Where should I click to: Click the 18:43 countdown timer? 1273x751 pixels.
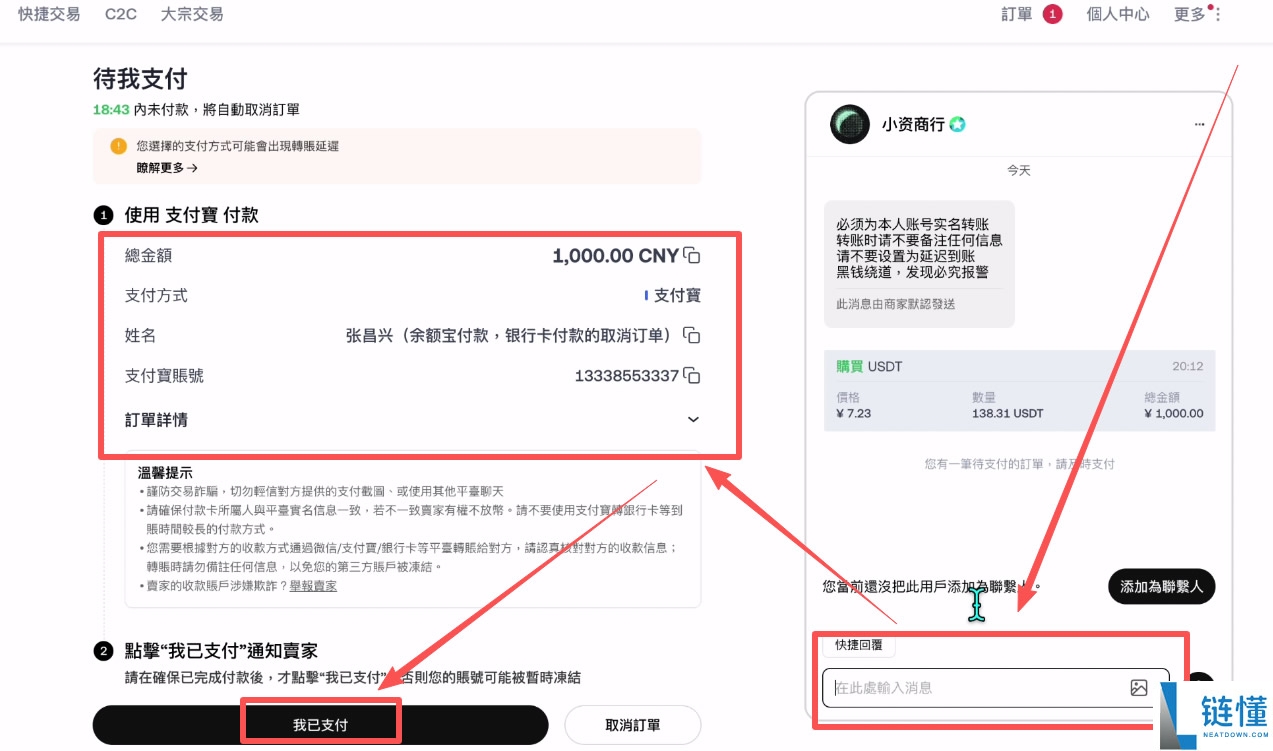click(111, 109)
